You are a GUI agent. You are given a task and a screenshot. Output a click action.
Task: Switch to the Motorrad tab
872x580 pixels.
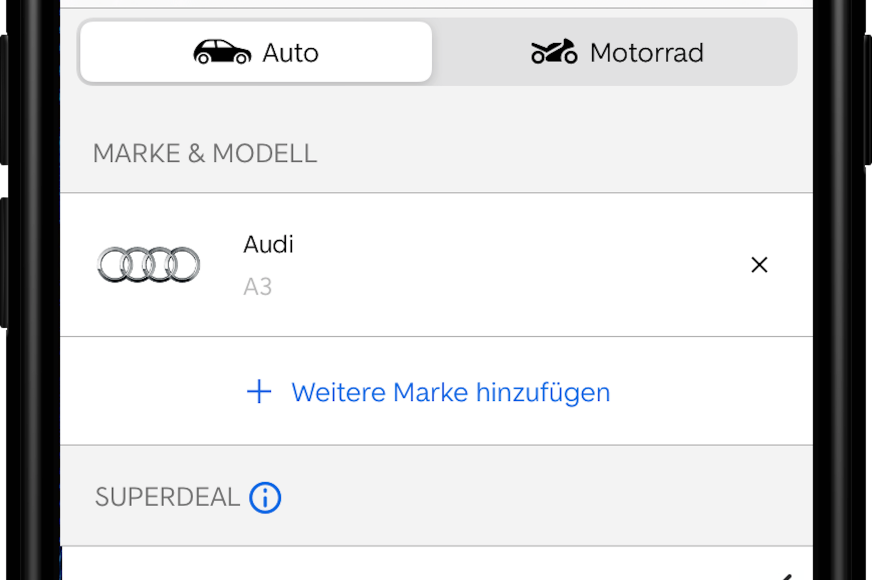[x=616, y=52]
